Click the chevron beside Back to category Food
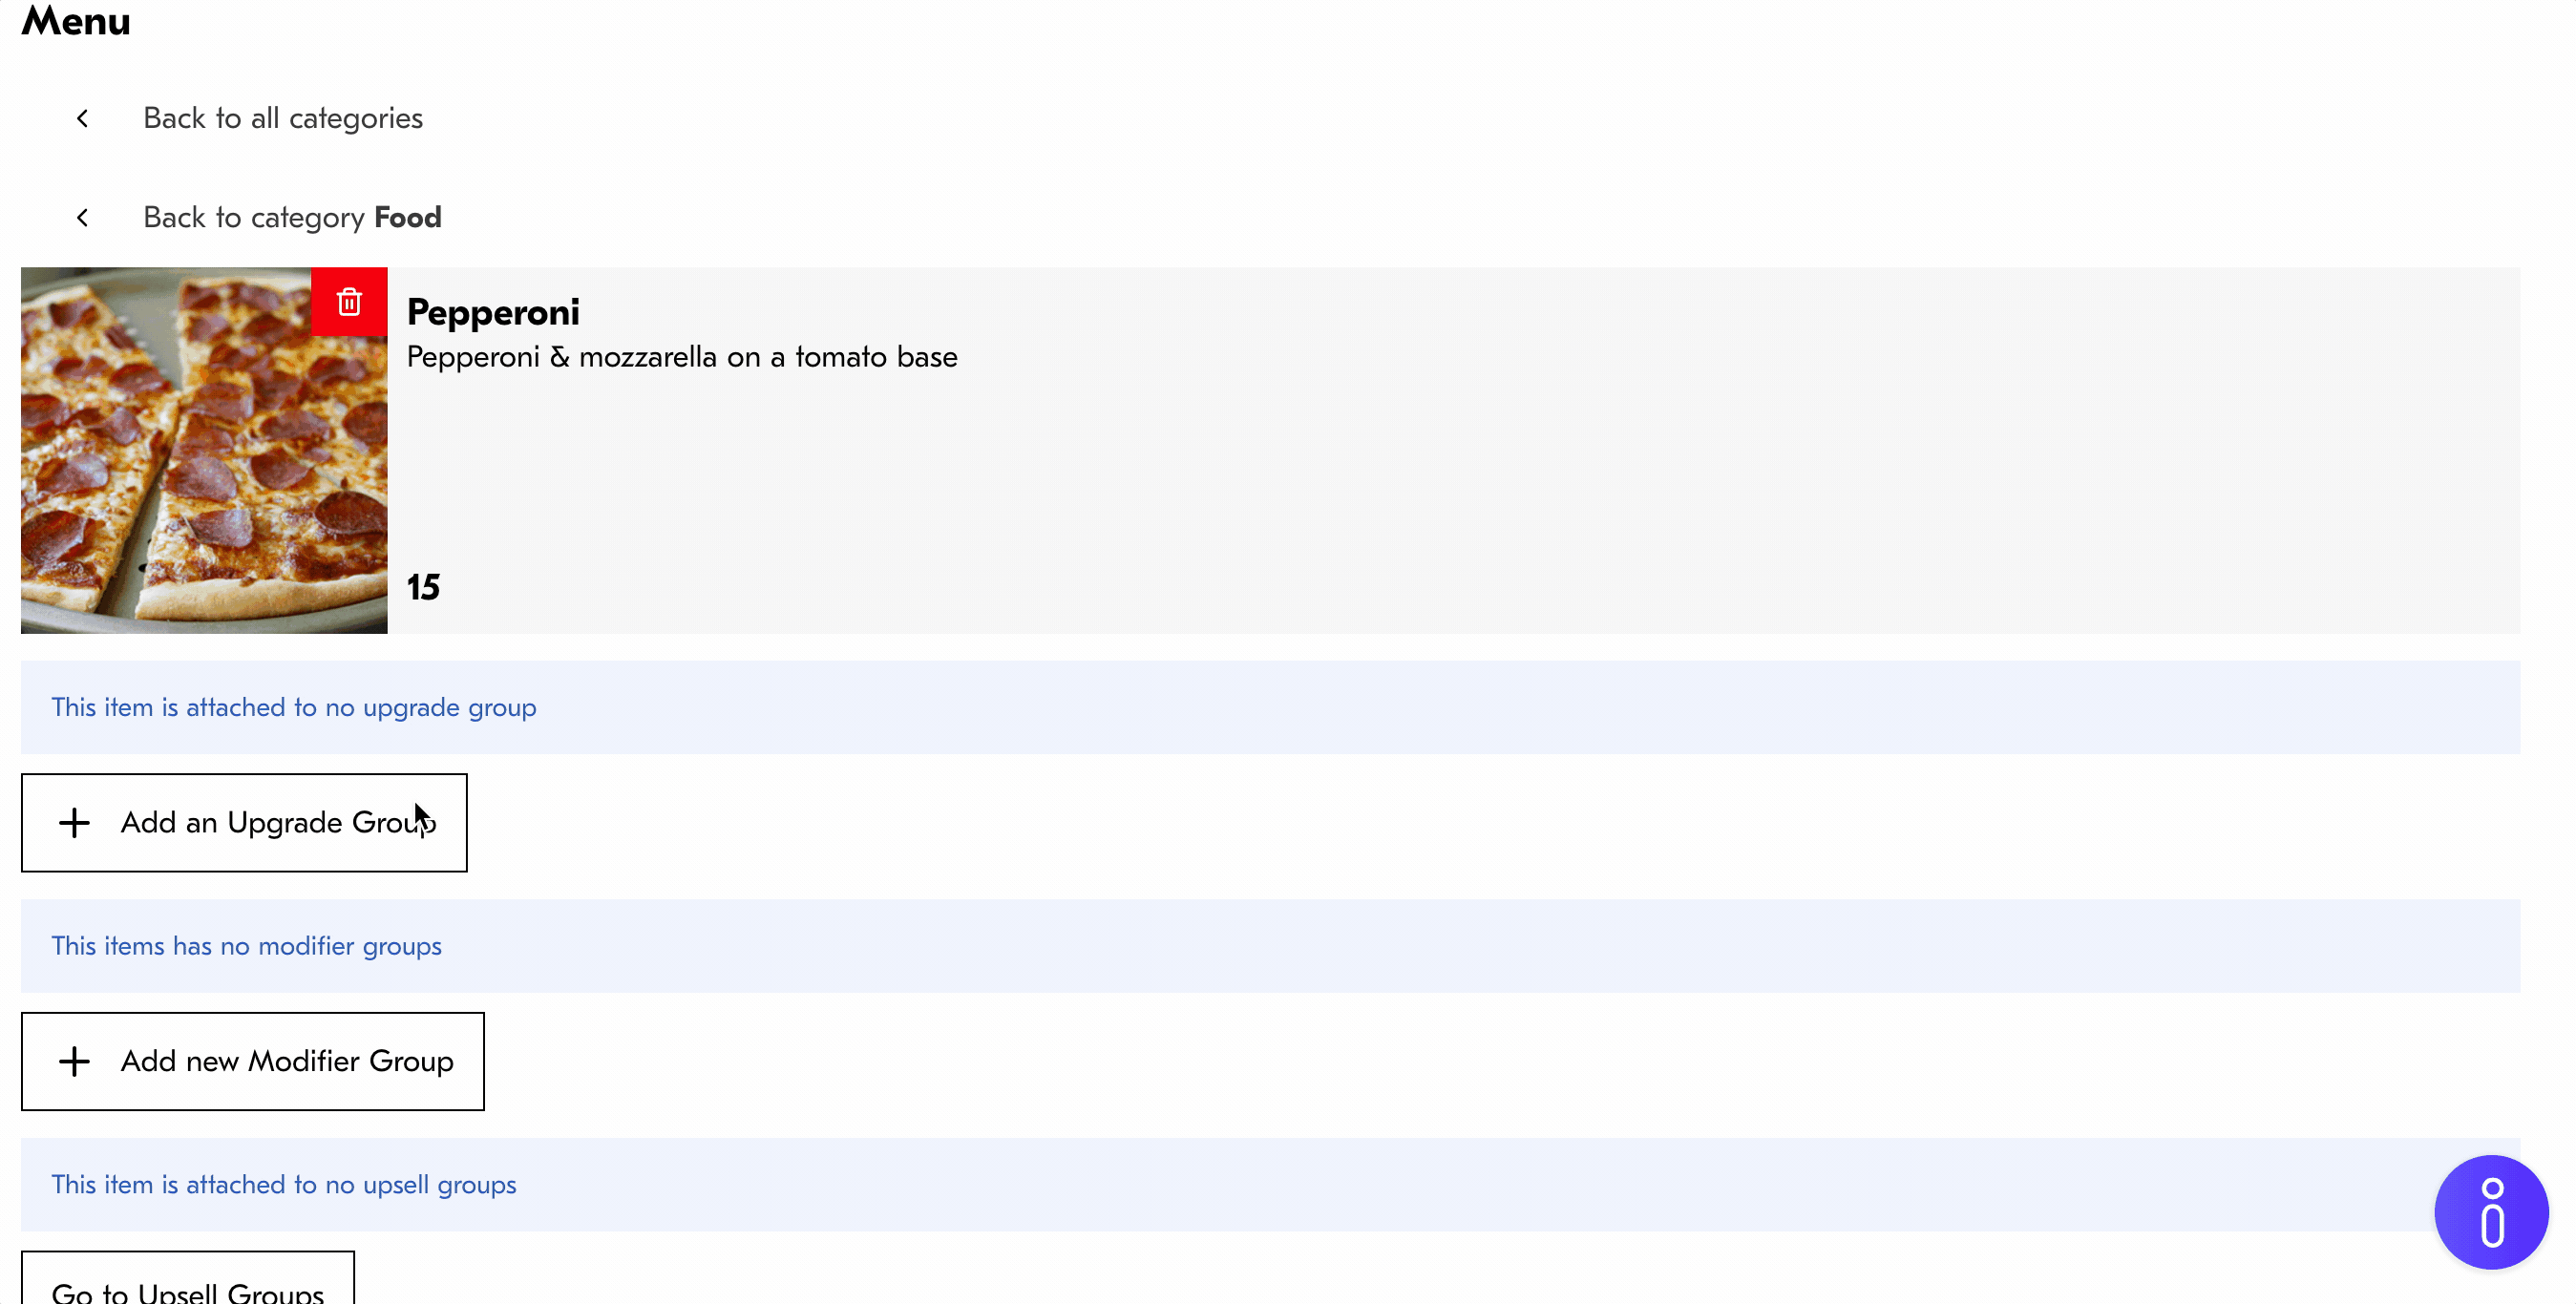Viewport: 2576px width, 1304px height. click(83, 217)
